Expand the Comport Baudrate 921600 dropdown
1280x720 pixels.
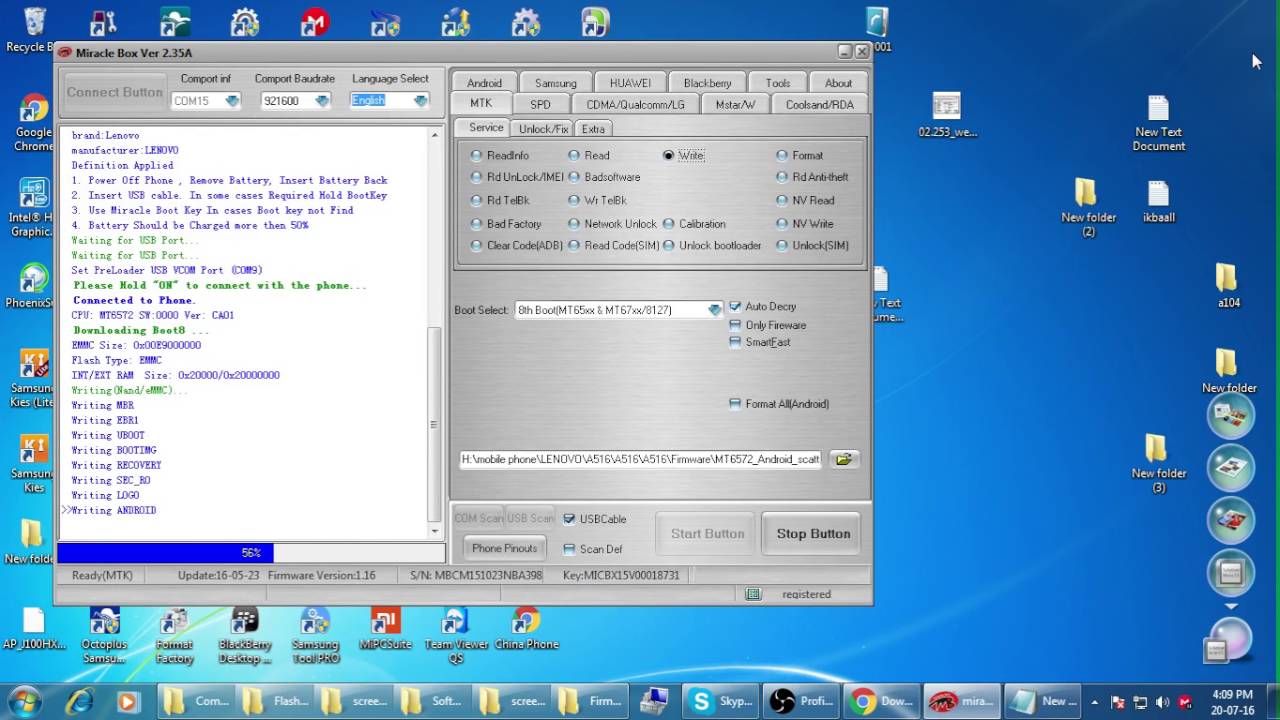point(322,101)
